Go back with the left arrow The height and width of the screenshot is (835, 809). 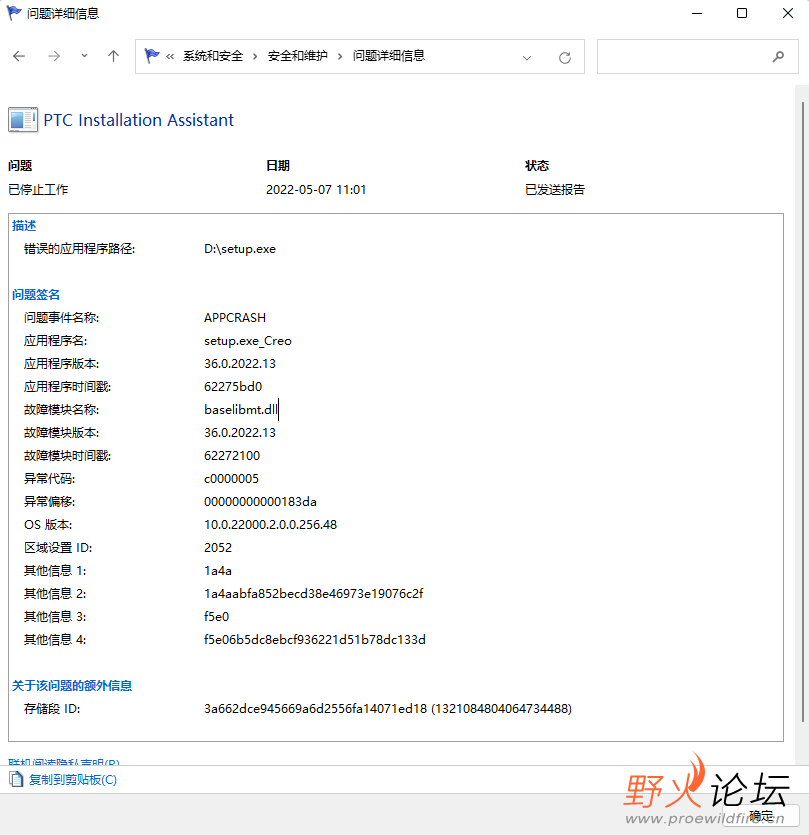coord(19,56)
